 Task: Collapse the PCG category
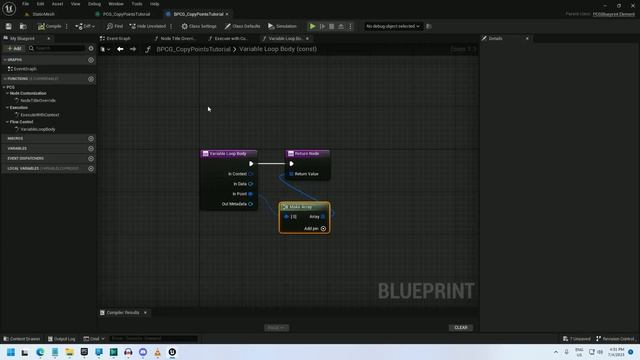coord(4,87)
